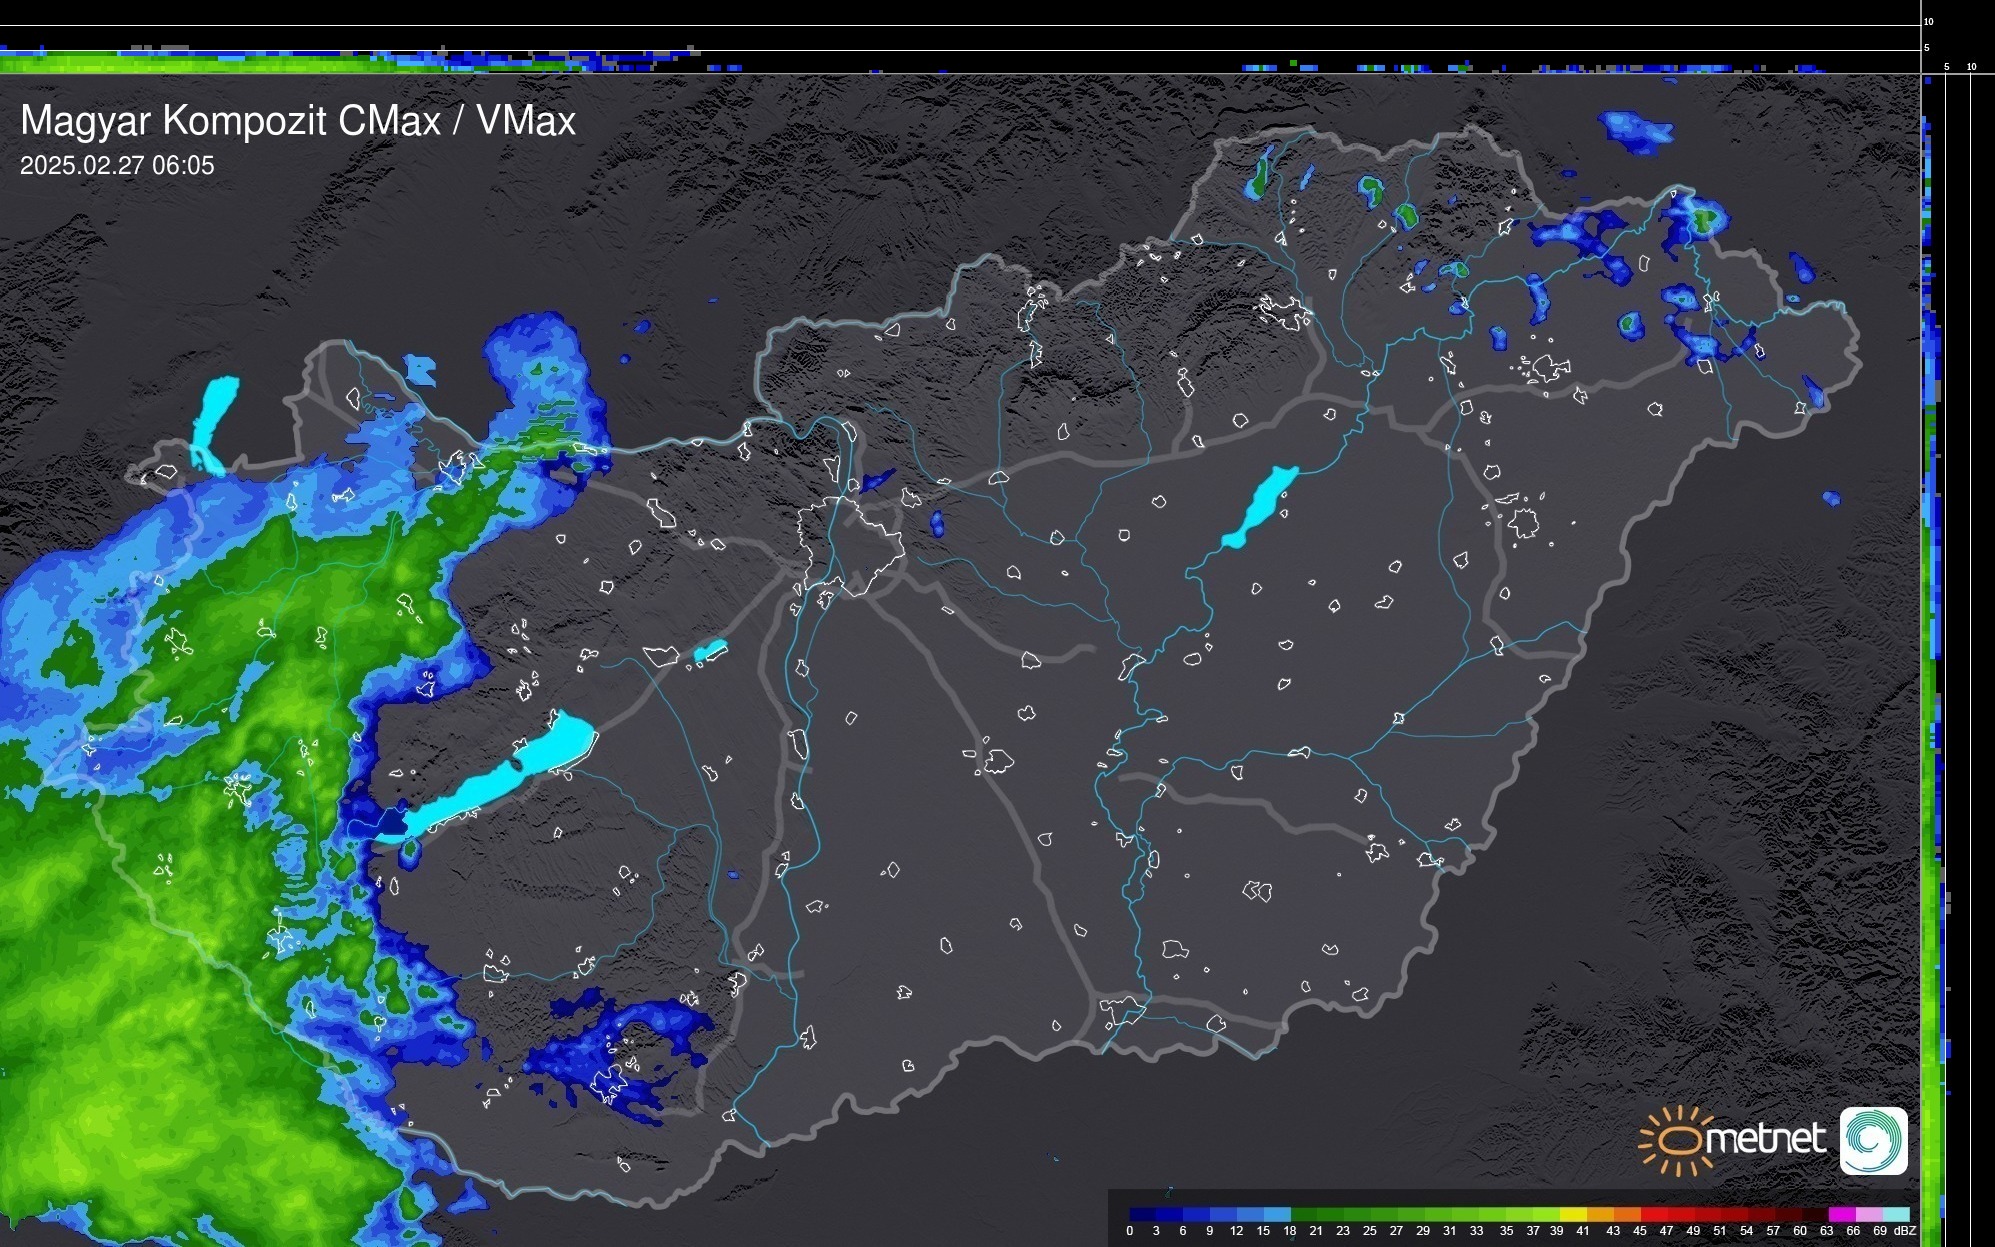Click the Magyar Kompozit CMax / VMax title
1995x1247 pixels.
point(298,121)
